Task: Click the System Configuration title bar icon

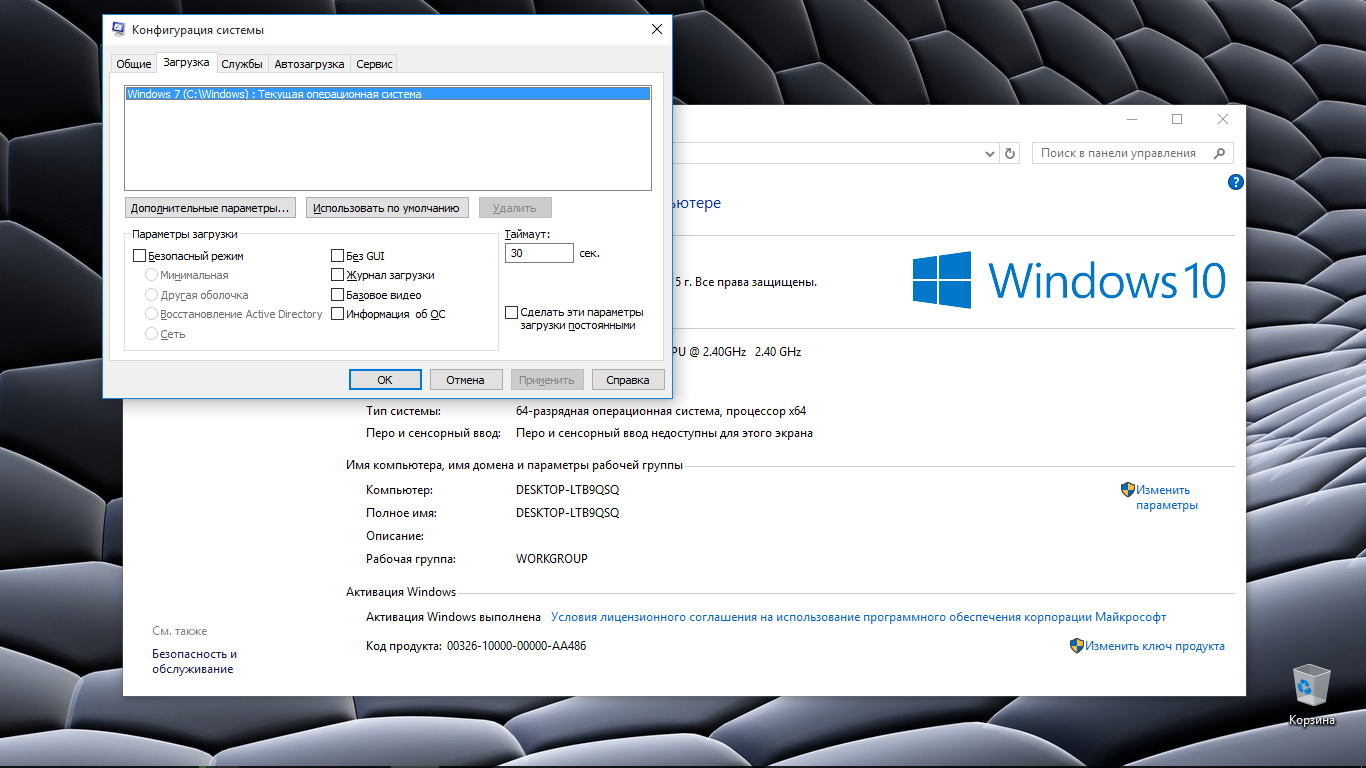Action: pos(119,30)
